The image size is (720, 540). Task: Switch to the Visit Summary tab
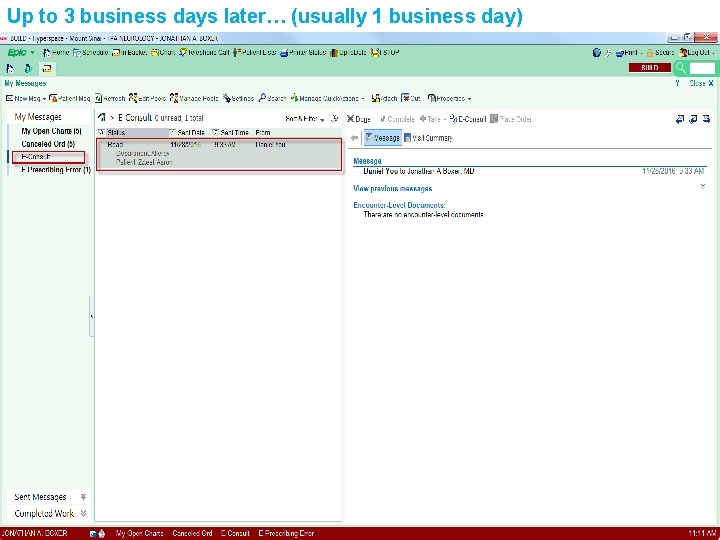[428, 138]
